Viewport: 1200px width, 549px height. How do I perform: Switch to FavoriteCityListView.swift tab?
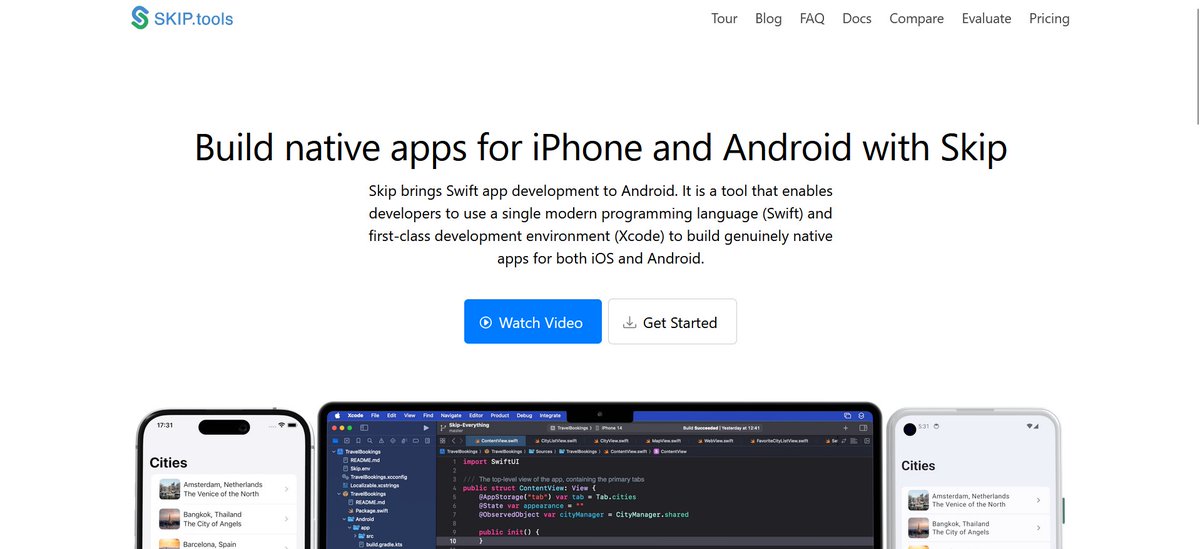(x=780, y=440)
